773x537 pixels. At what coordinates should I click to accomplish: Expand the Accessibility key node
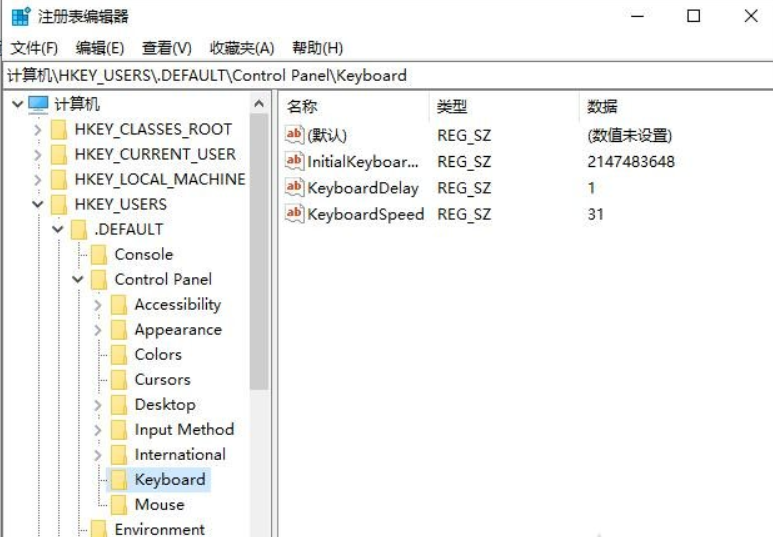point(97,305)
